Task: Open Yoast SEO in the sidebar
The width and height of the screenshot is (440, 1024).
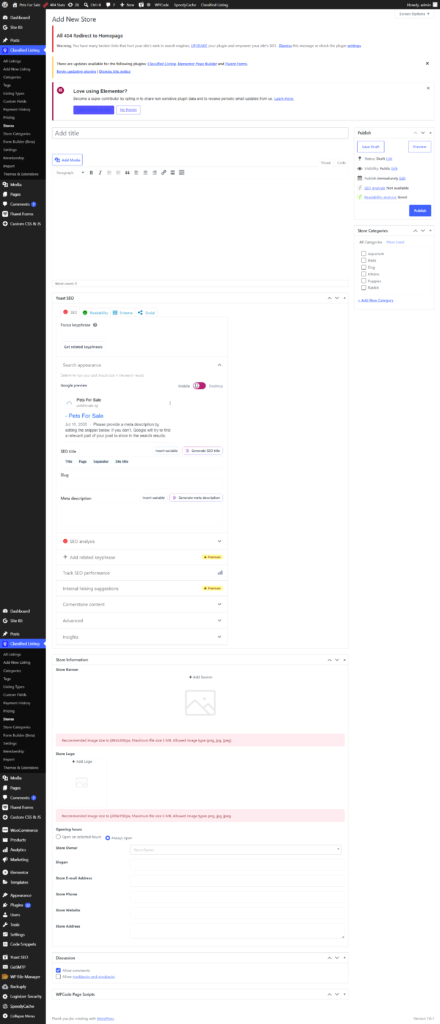Action: [23, 957]
